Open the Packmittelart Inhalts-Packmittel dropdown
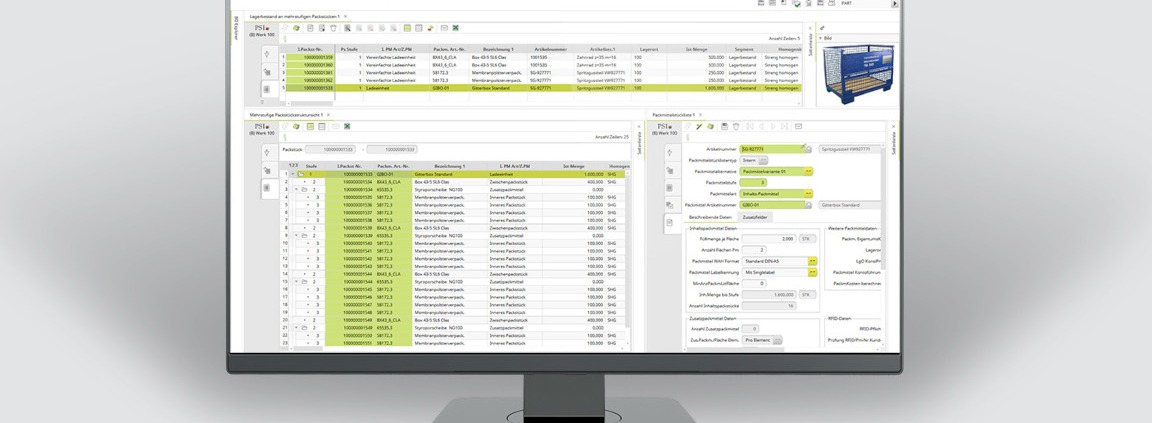Image resolution: width=1152 pixels, height=423 pixels. tap(809, 194)
